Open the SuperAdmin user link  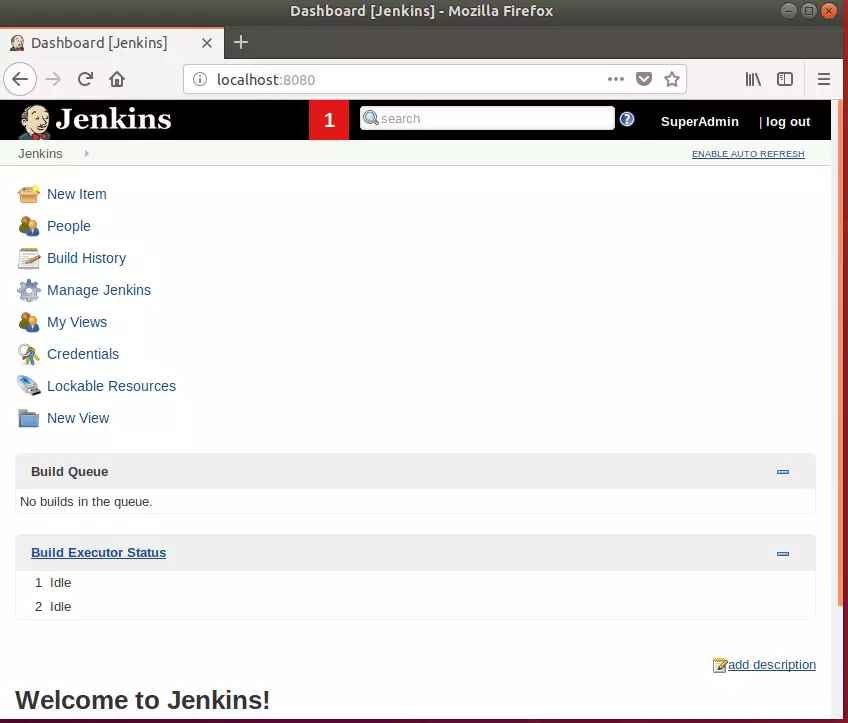tap(700, 122)
